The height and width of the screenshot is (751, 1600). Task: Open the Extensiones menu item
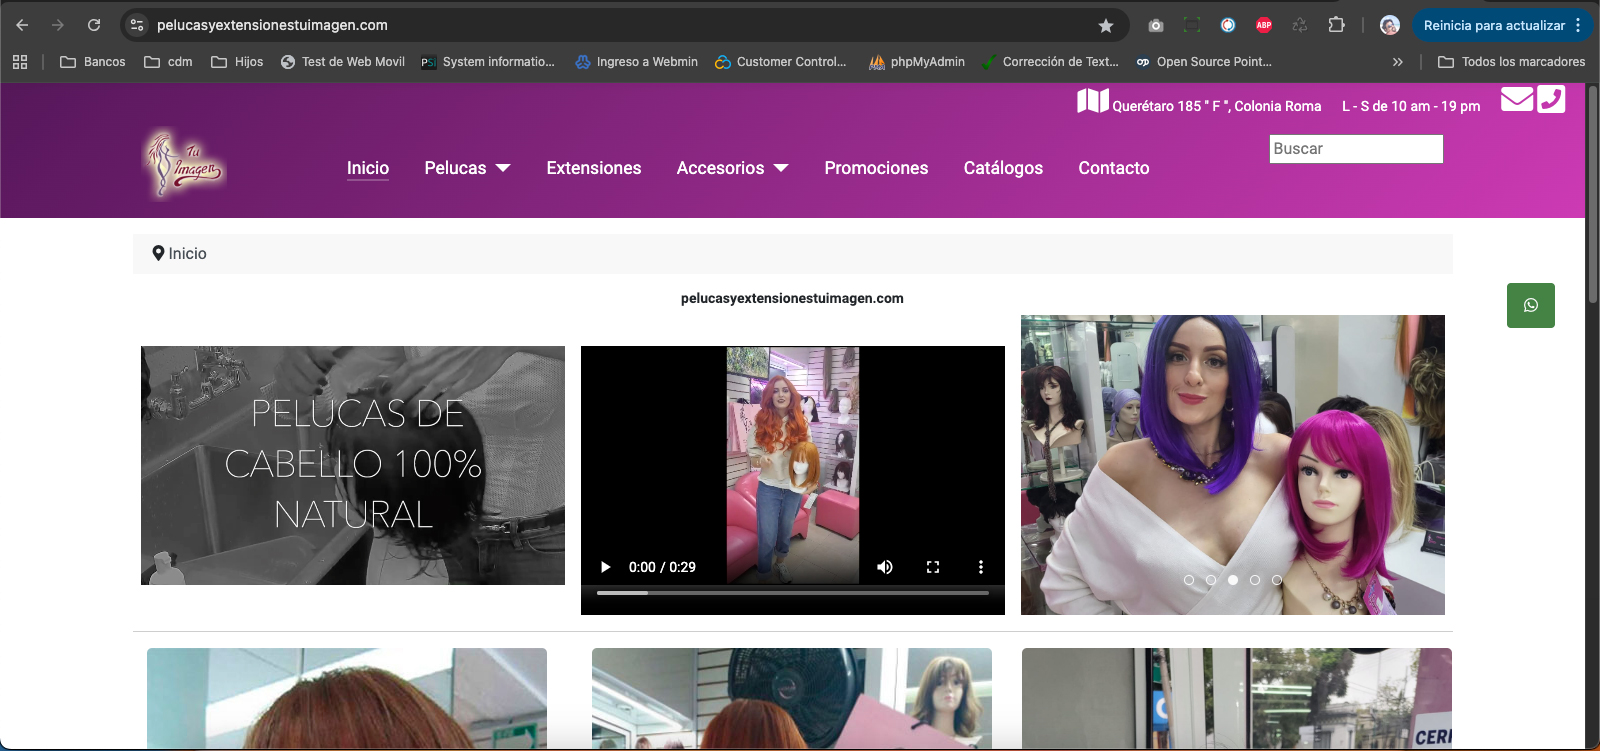coord(594,168)
